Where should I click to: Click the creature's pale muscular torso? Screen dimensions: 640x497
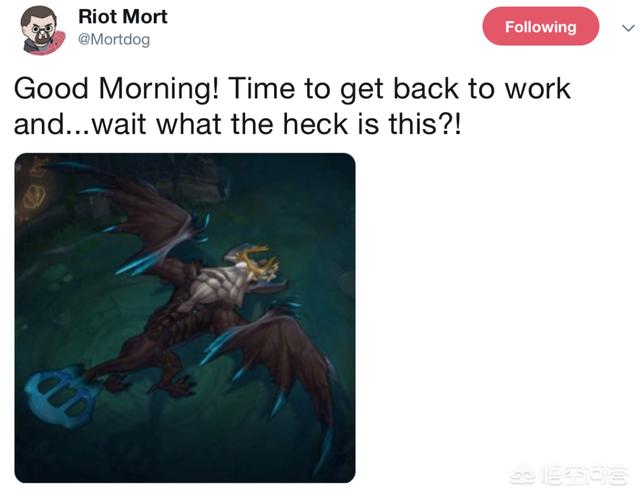tap(220, 289)
